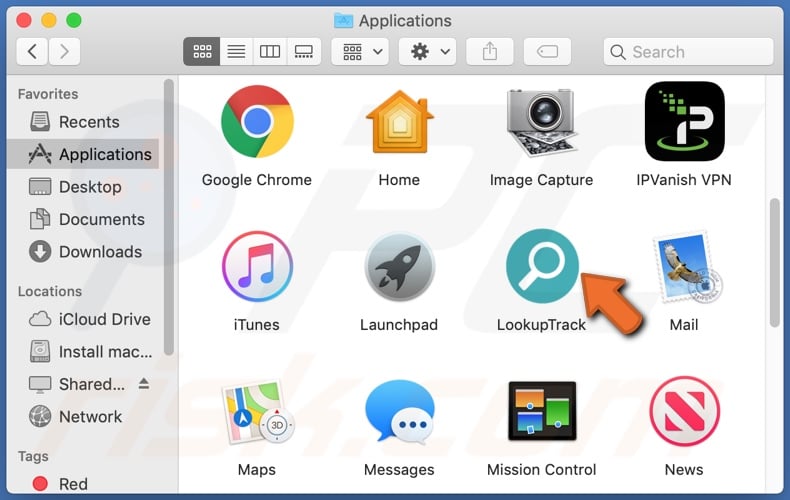
Task: Select the Image Capture app icon
Action: coord(542,122)
